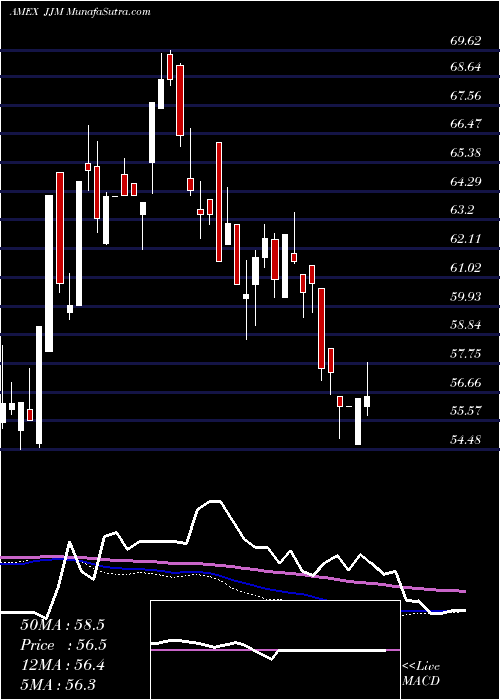Click the AMEX JJM MunafaSutra.com title text
Image resolution: width=500 pixels, height=700 pixels.
pyautogui.click(x=79, y=12)
